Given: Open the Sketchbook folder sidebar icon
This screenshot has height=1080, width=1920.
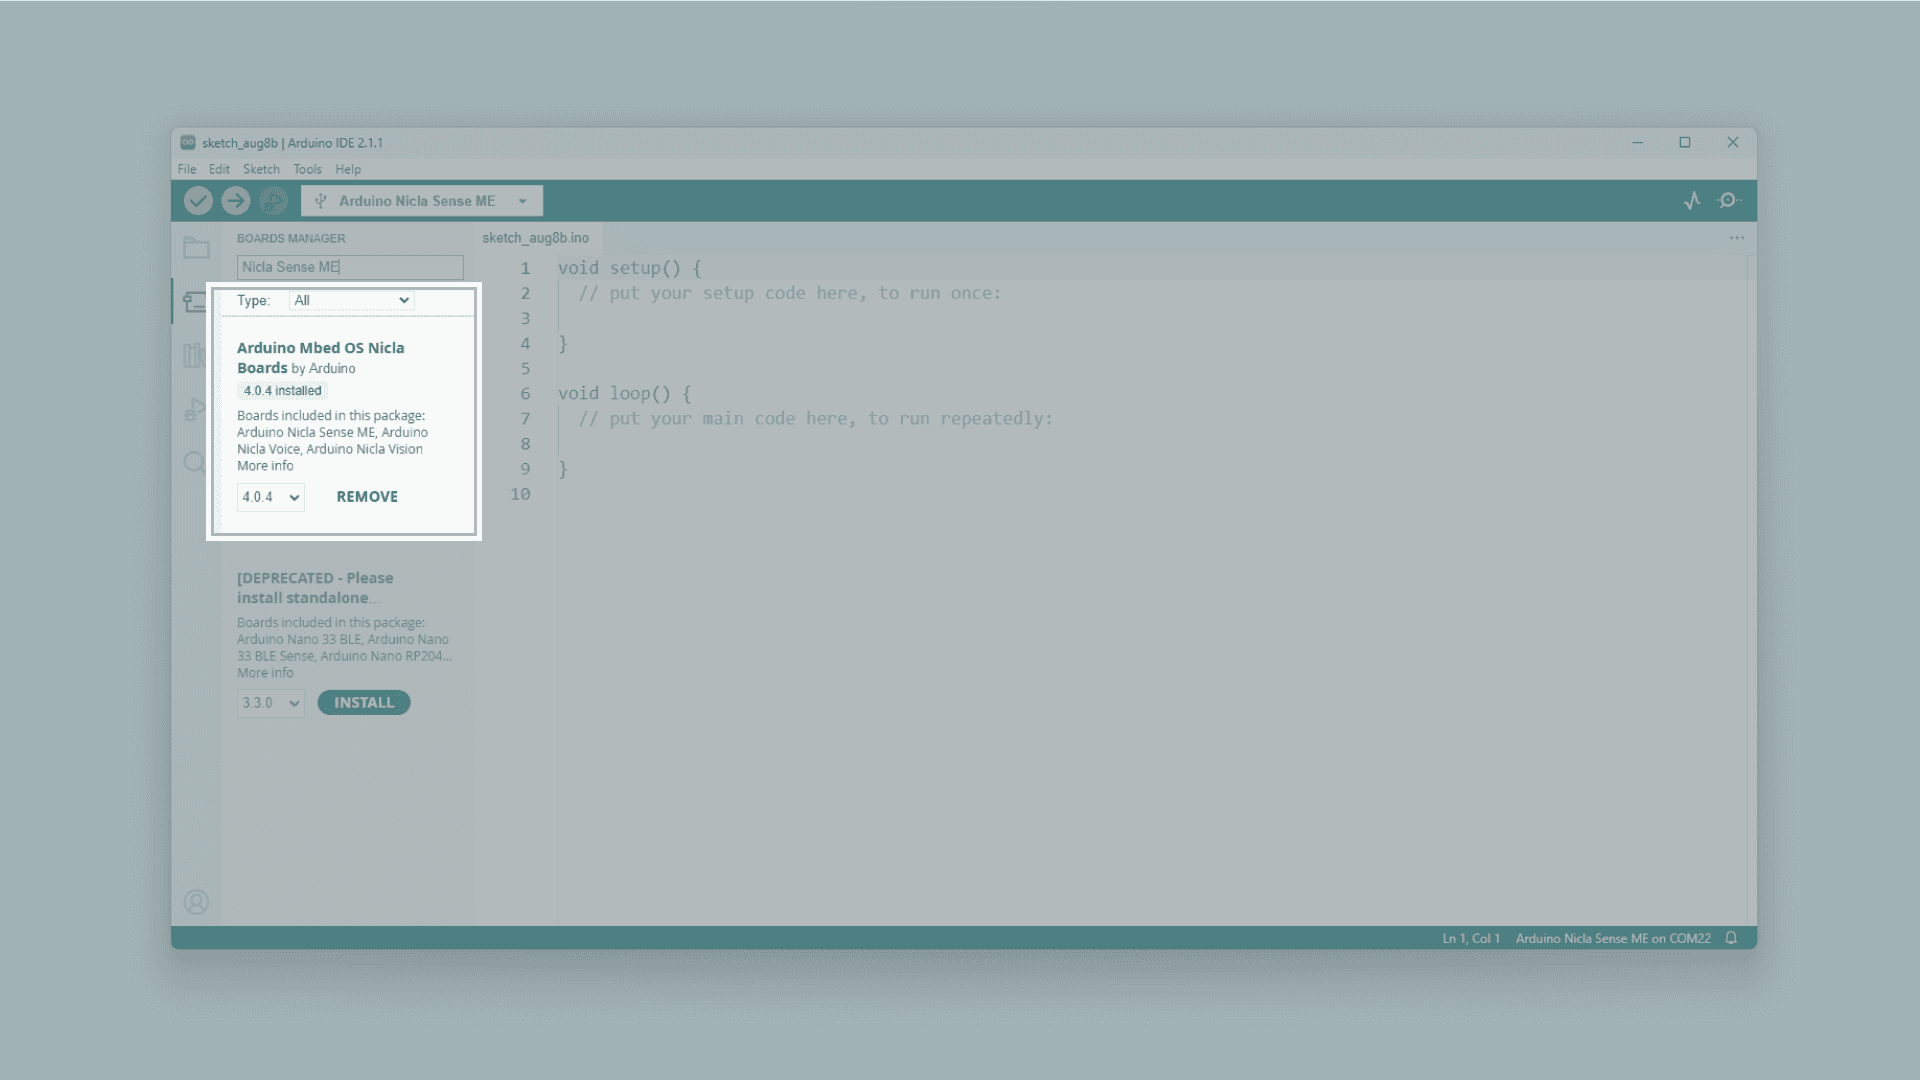Looking at the screenshot, I should point(196,248).
